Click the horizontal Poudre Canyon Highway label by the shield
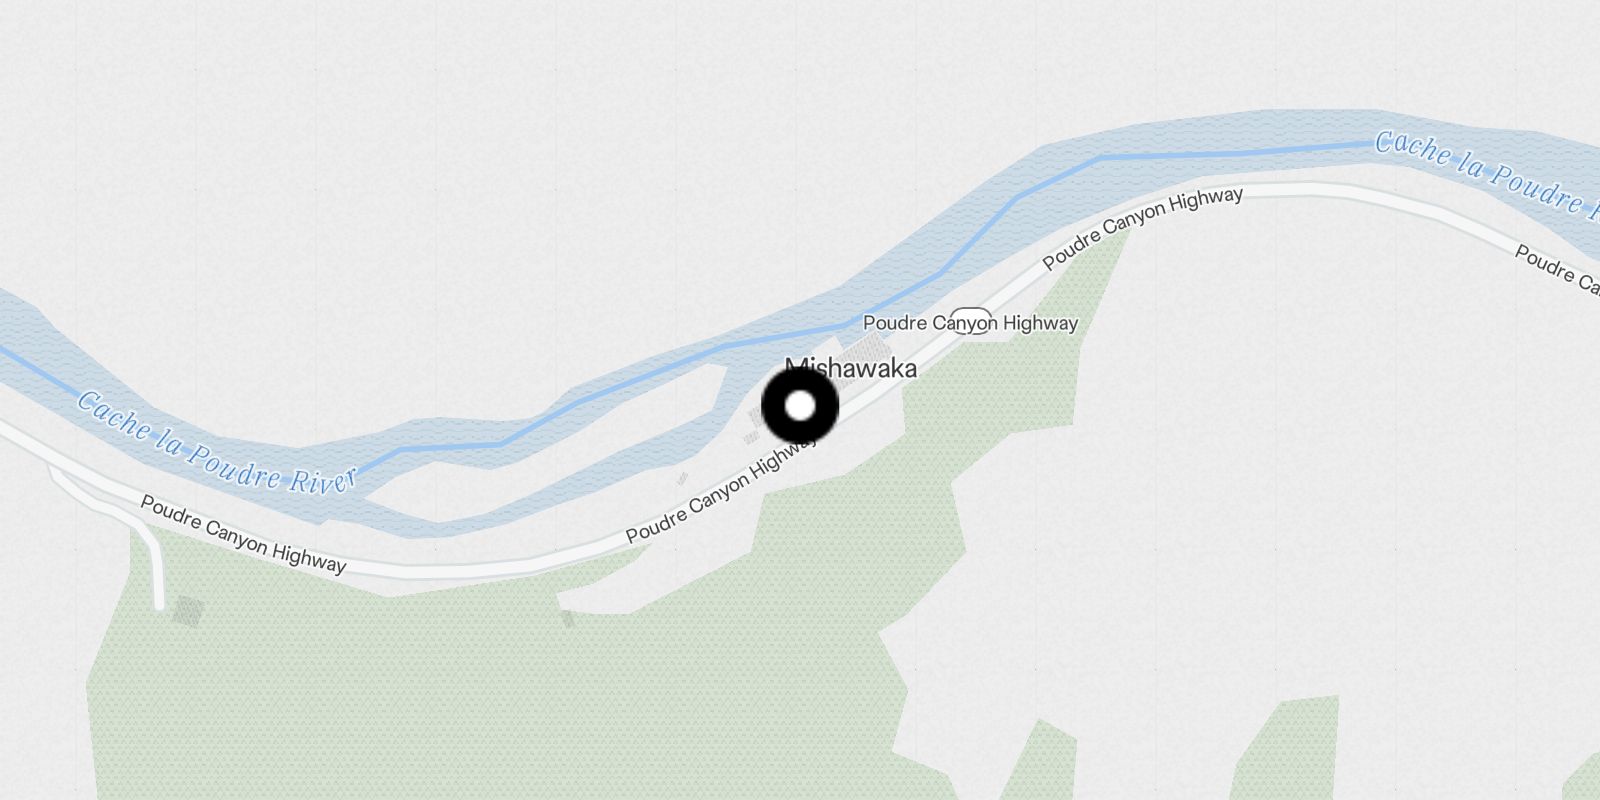Viewport: 1600px width, 800px height. [970, 323]
